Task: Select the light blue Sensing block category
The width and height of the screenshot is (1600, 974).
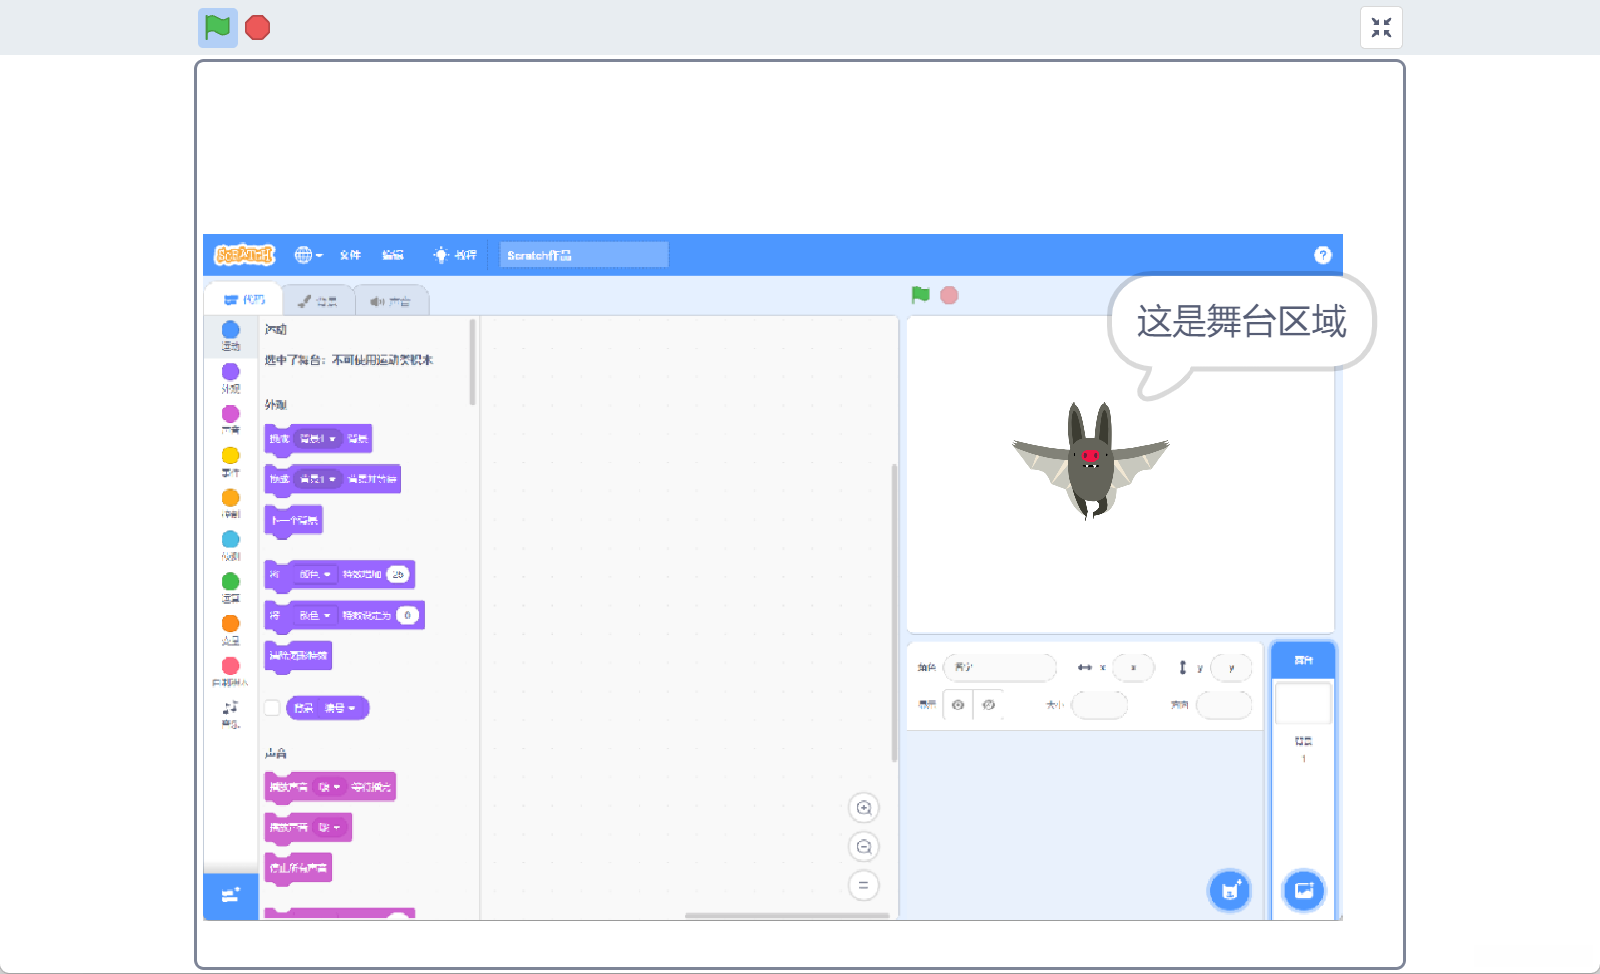Action: coord(231,546)
